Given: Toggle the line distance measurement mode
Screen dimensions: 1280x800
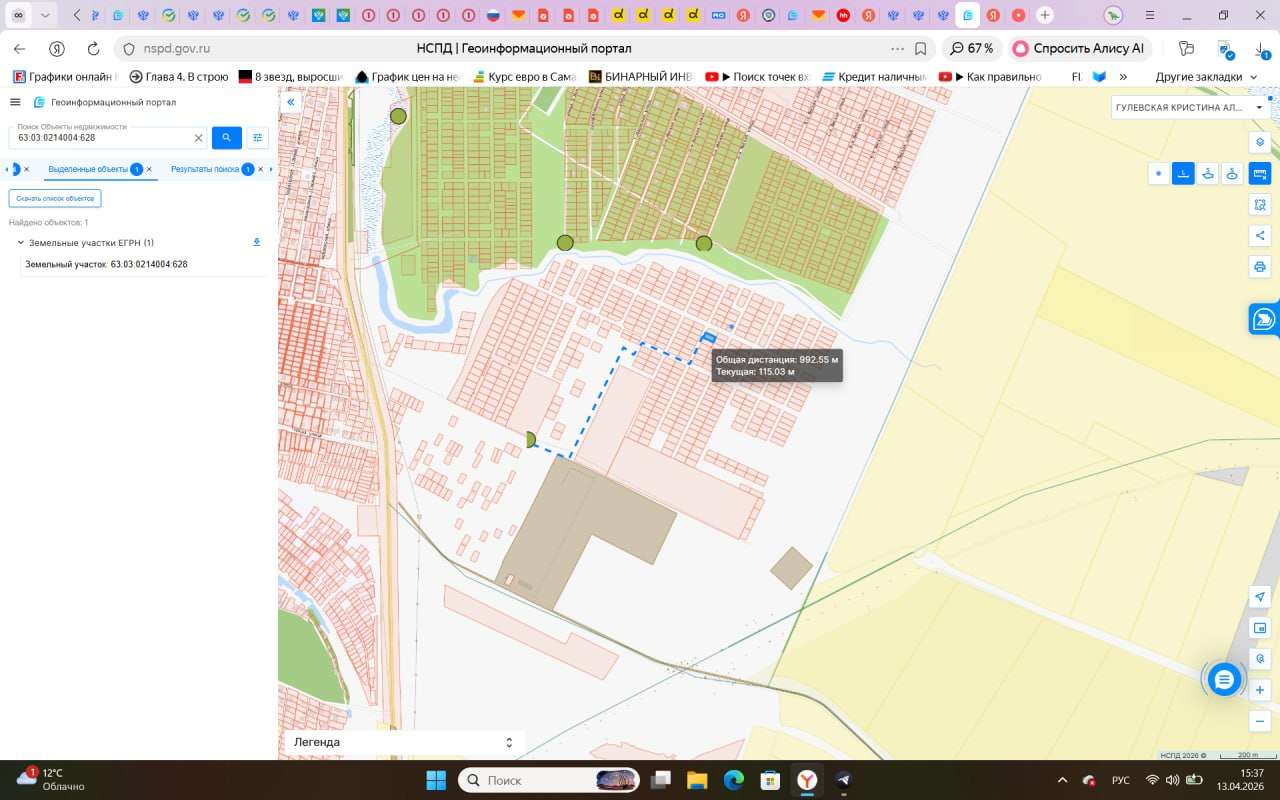Looking at the screenshot, I should tap(1183, 174).
